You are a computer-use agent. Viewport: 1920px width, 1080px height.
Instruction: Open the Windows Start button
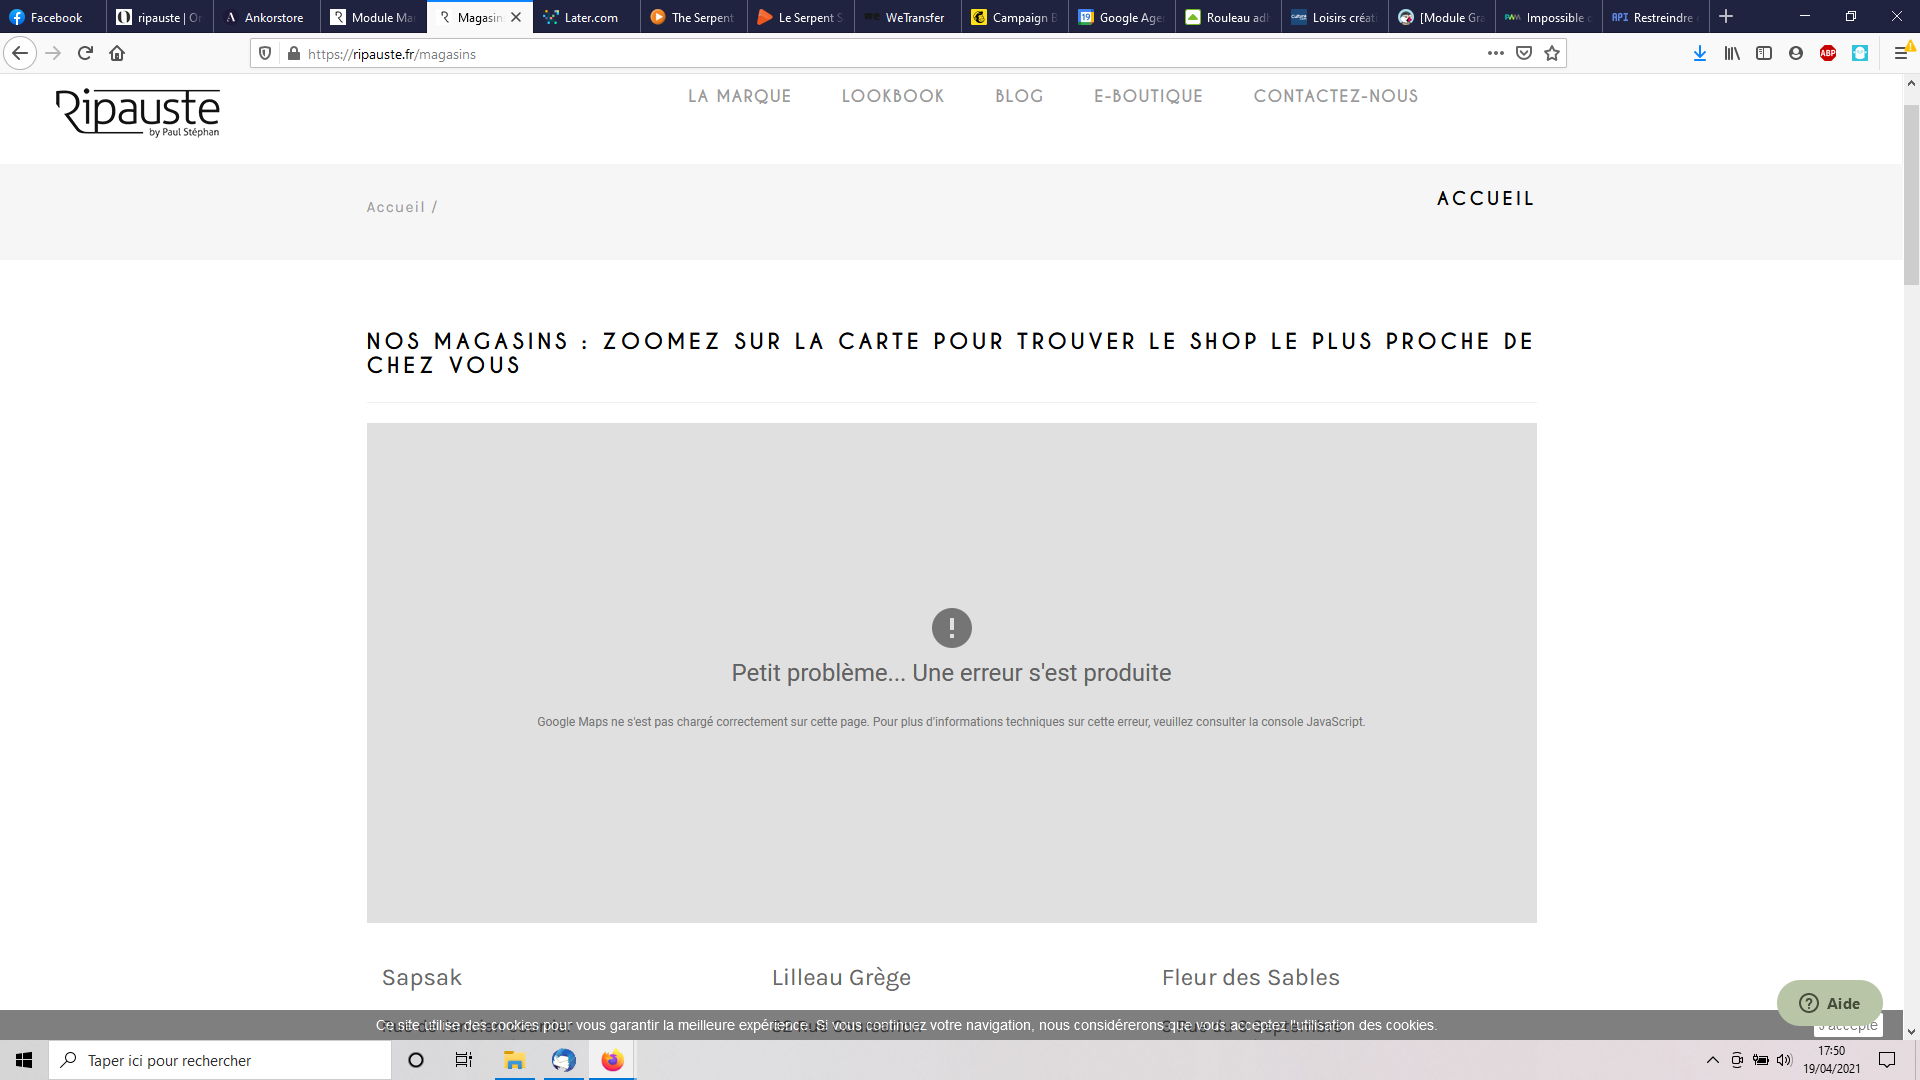[x=24, y=1060]
